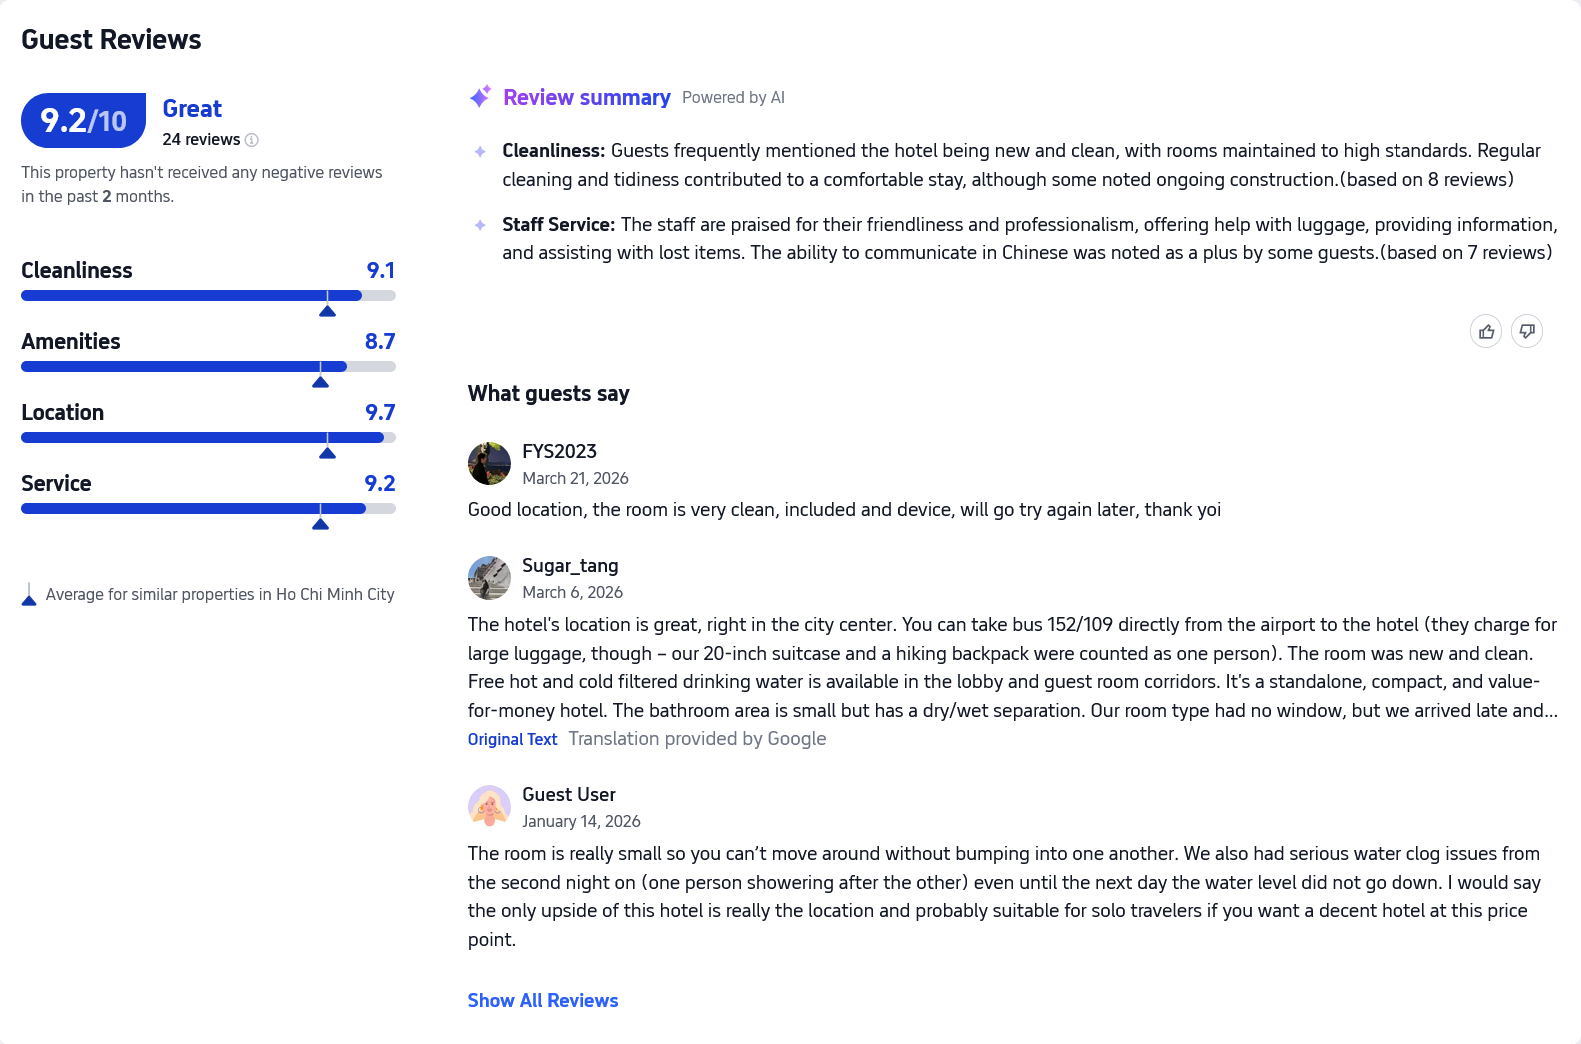Click the similar properties legend marker icon
Viewport: 1581px width, 1044px height.
click(29, 597)
